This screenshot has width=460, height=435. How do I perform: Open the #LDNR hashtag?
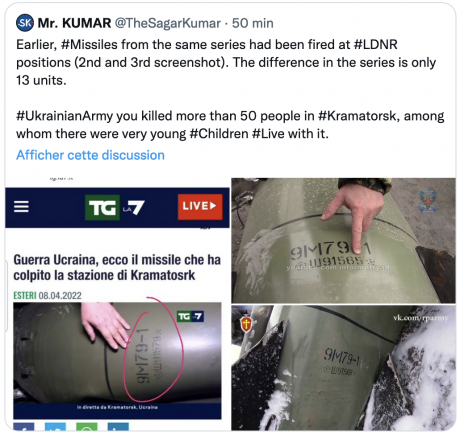point(375,45)
